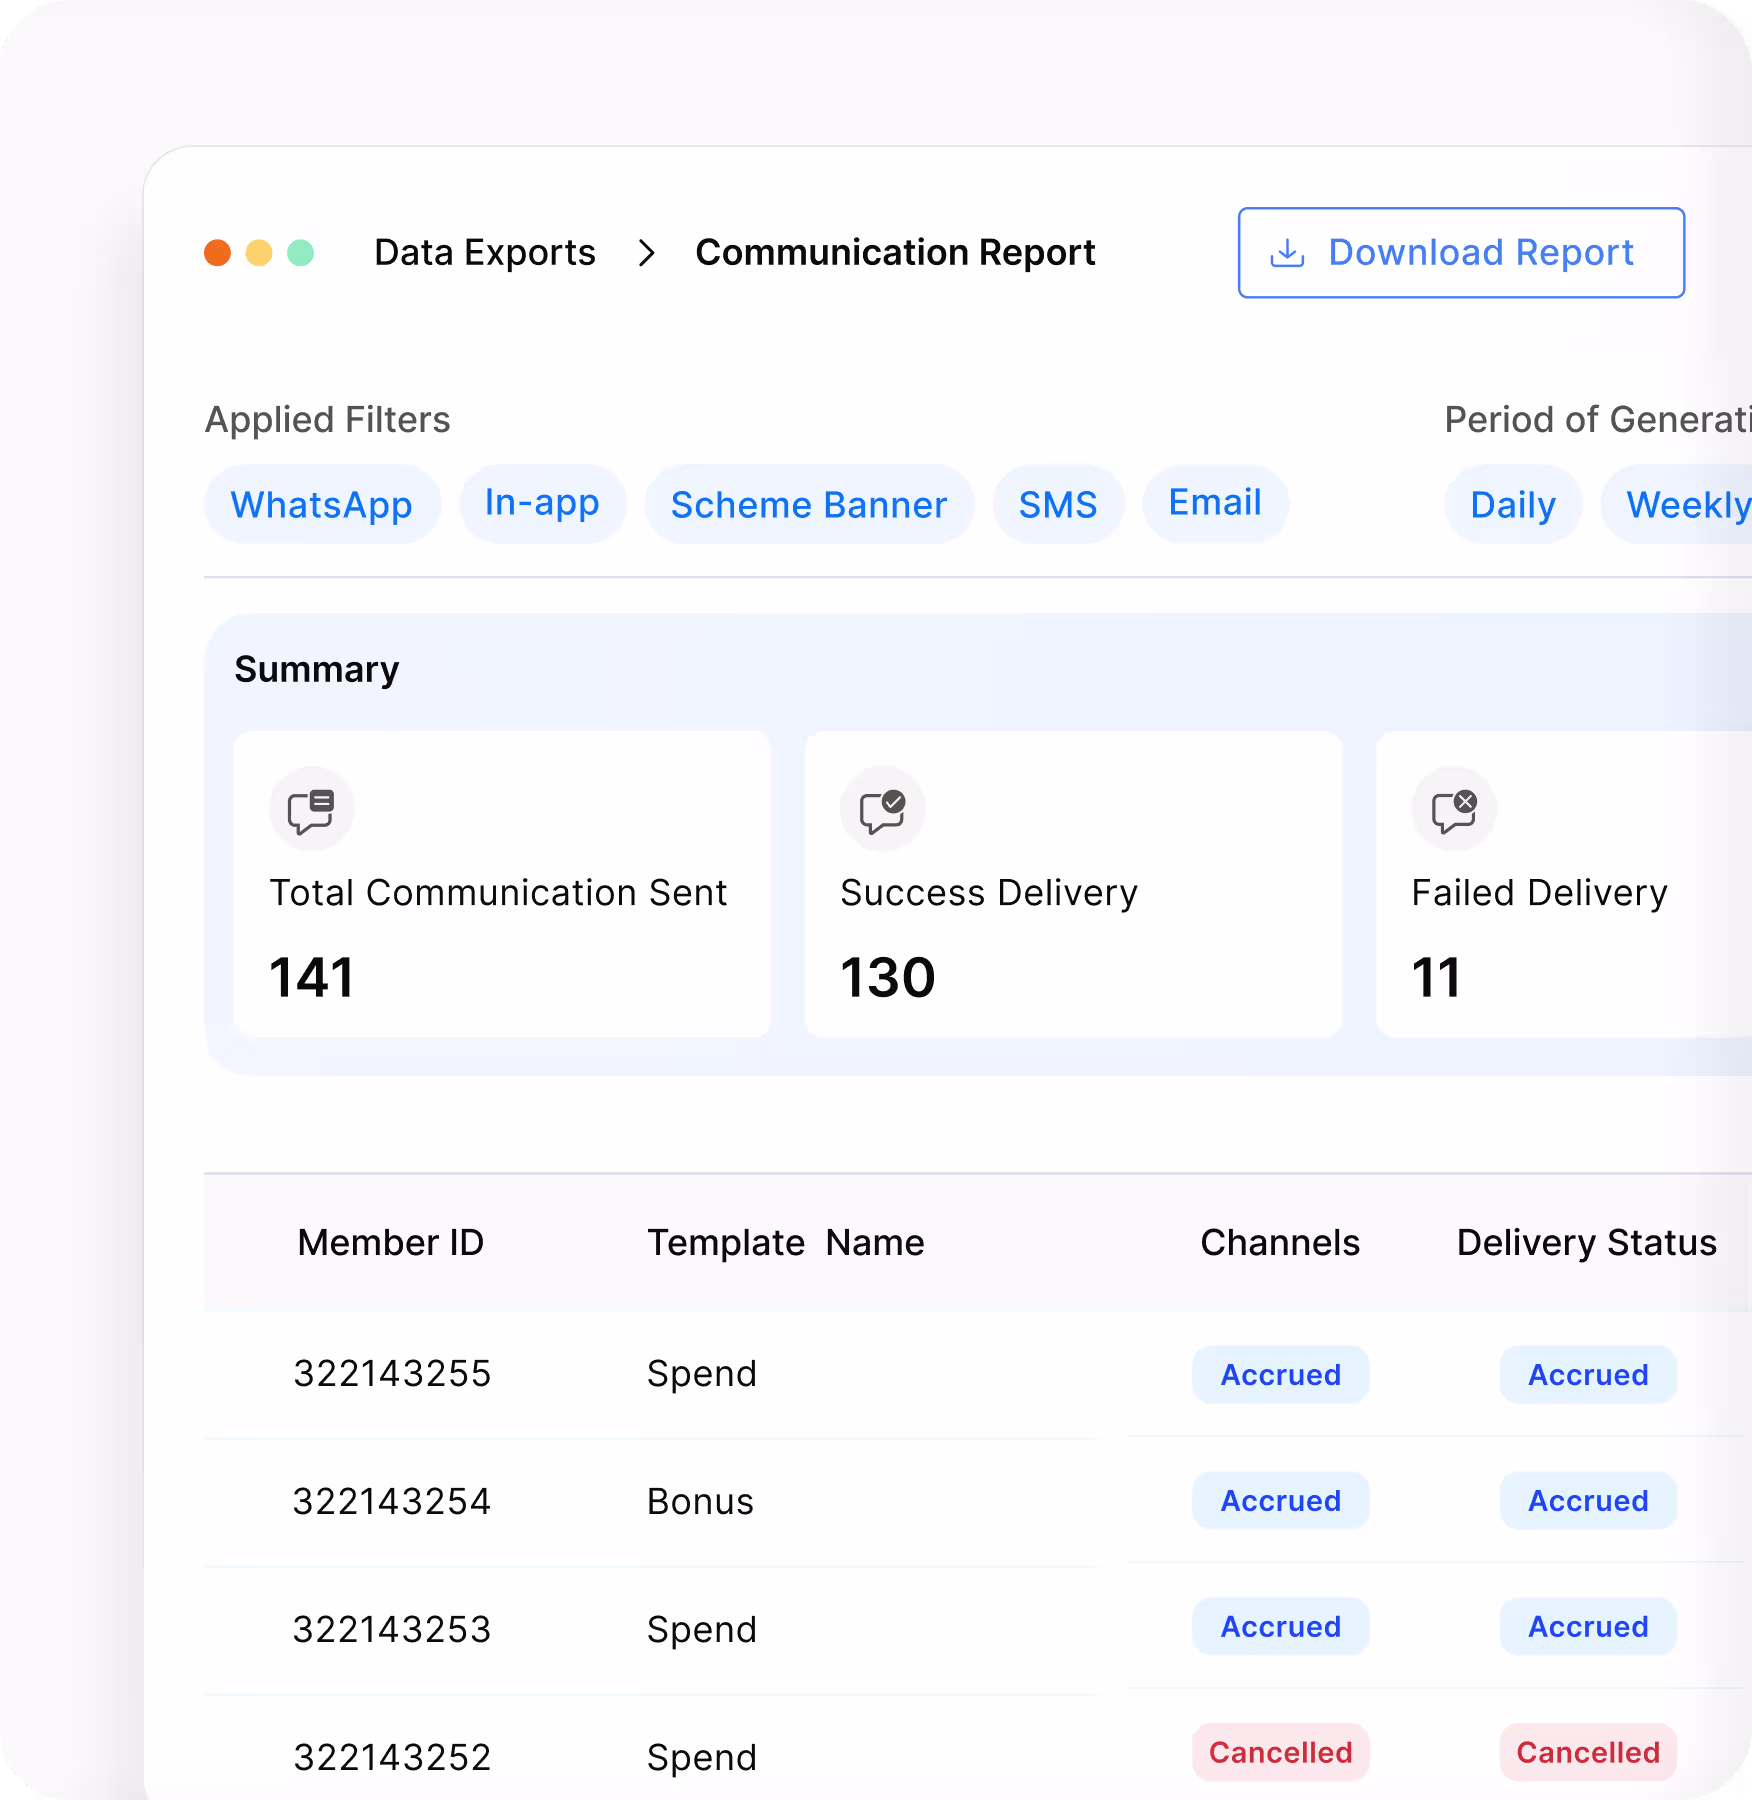The height and width of the screenshot is (1800, 1752).
Task: Select the WhatsApp filter chip
Action: pyautogui.click(x=322, y=504)
